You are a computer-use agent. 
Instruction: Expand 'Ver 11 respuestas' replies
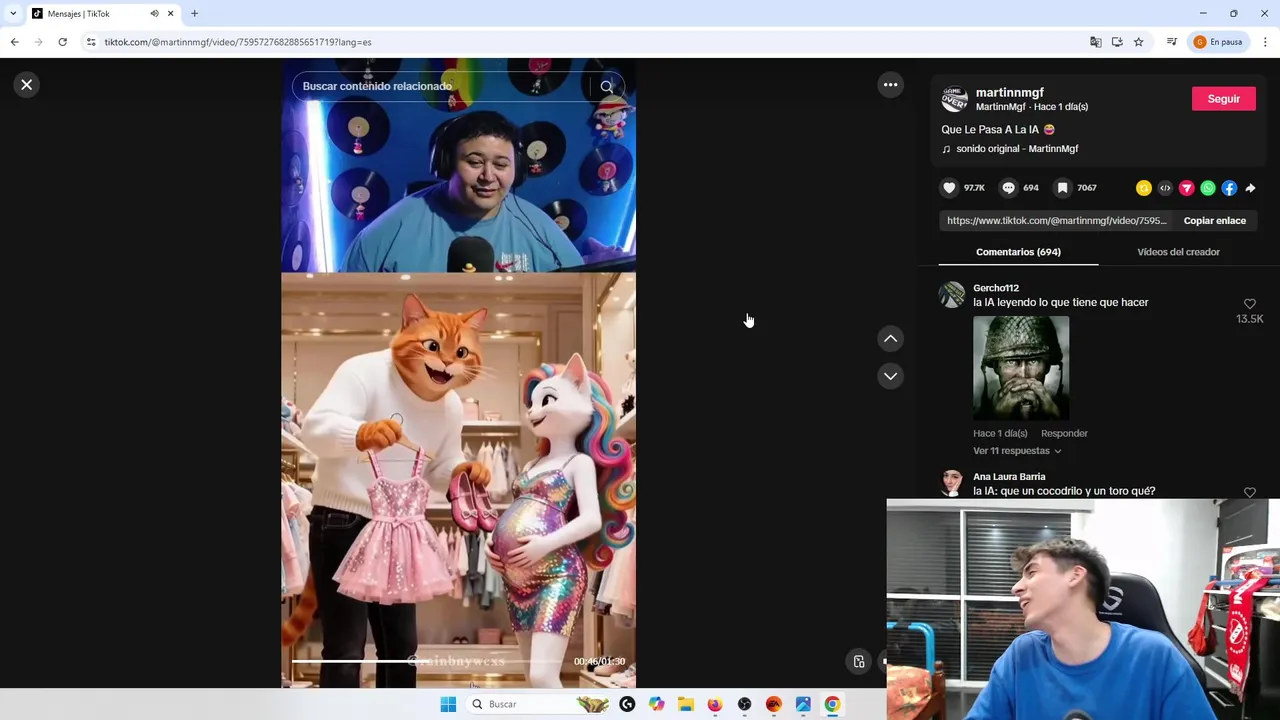click(1017, 451)
